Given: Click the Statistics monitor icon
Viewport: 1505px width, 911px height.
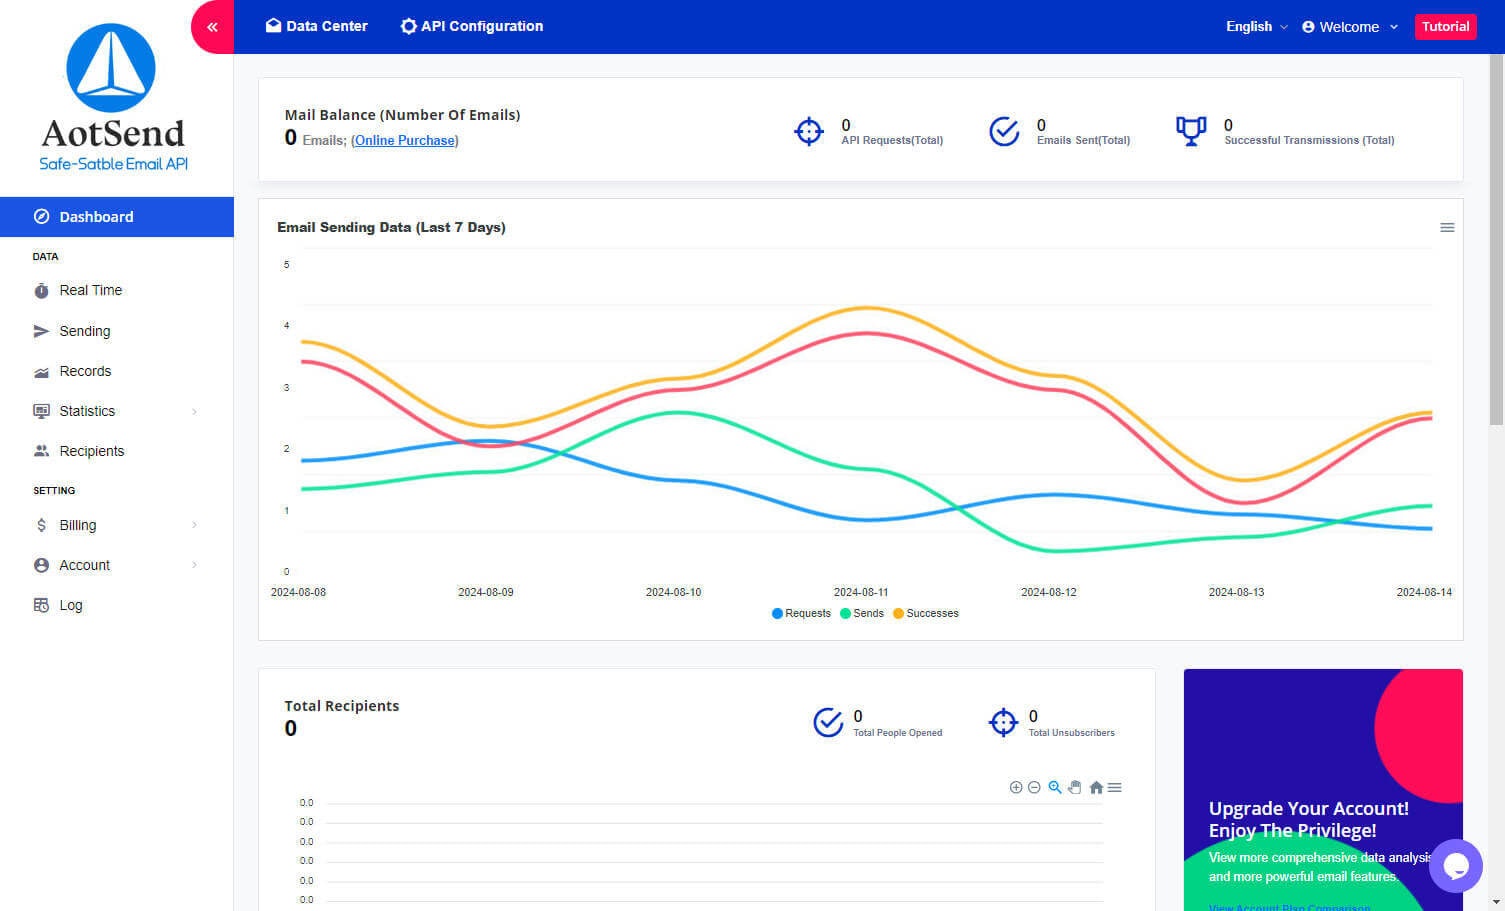Looking at the screenshot, I should [41, 411].
